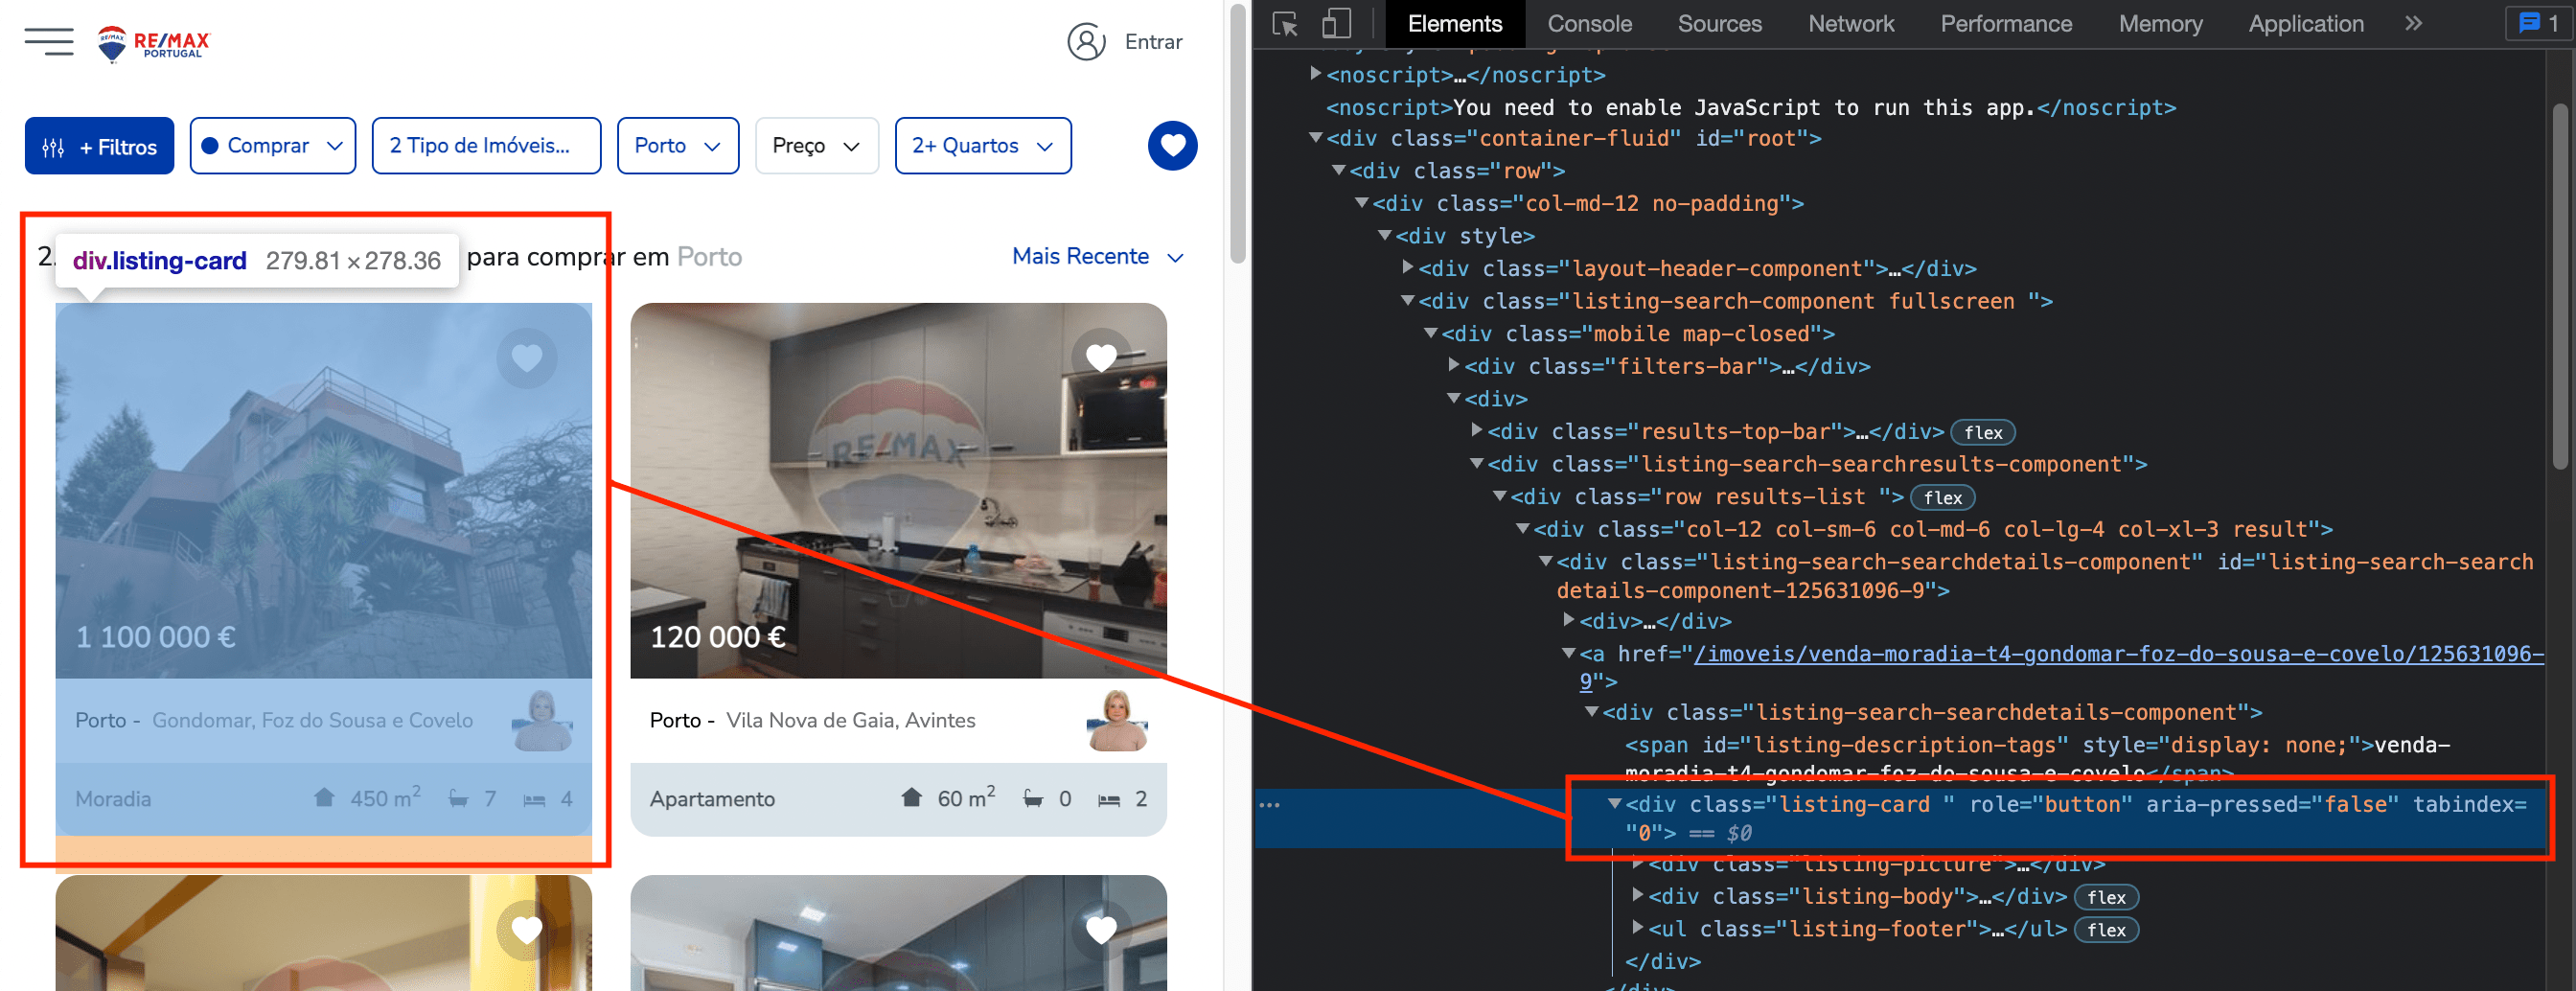Click the page vertical scrollbar
The image size is (2576, 991).
pyautogui.click(x=1238, y=135)
